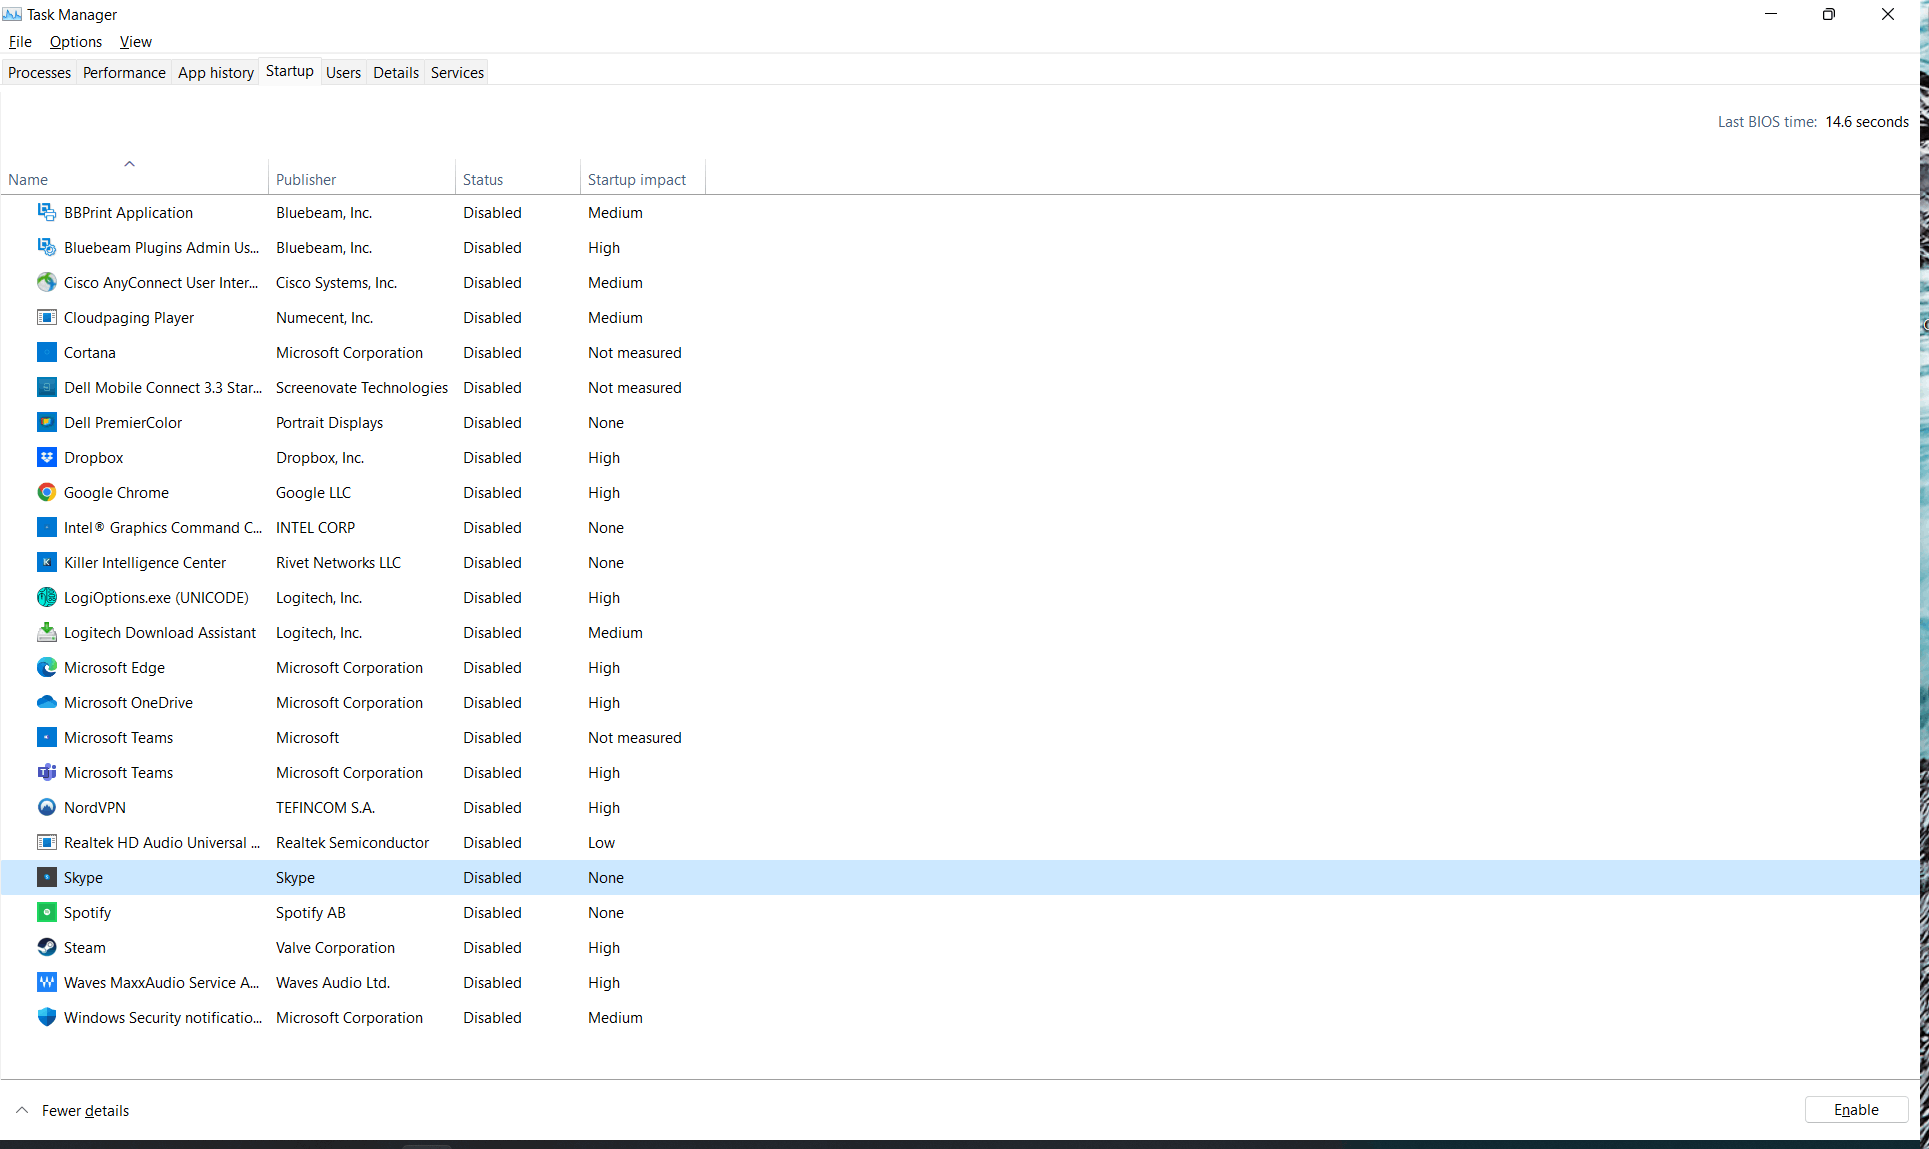
Task: Click Disabled status for Steam row
Action: click(x=492, y=947)
